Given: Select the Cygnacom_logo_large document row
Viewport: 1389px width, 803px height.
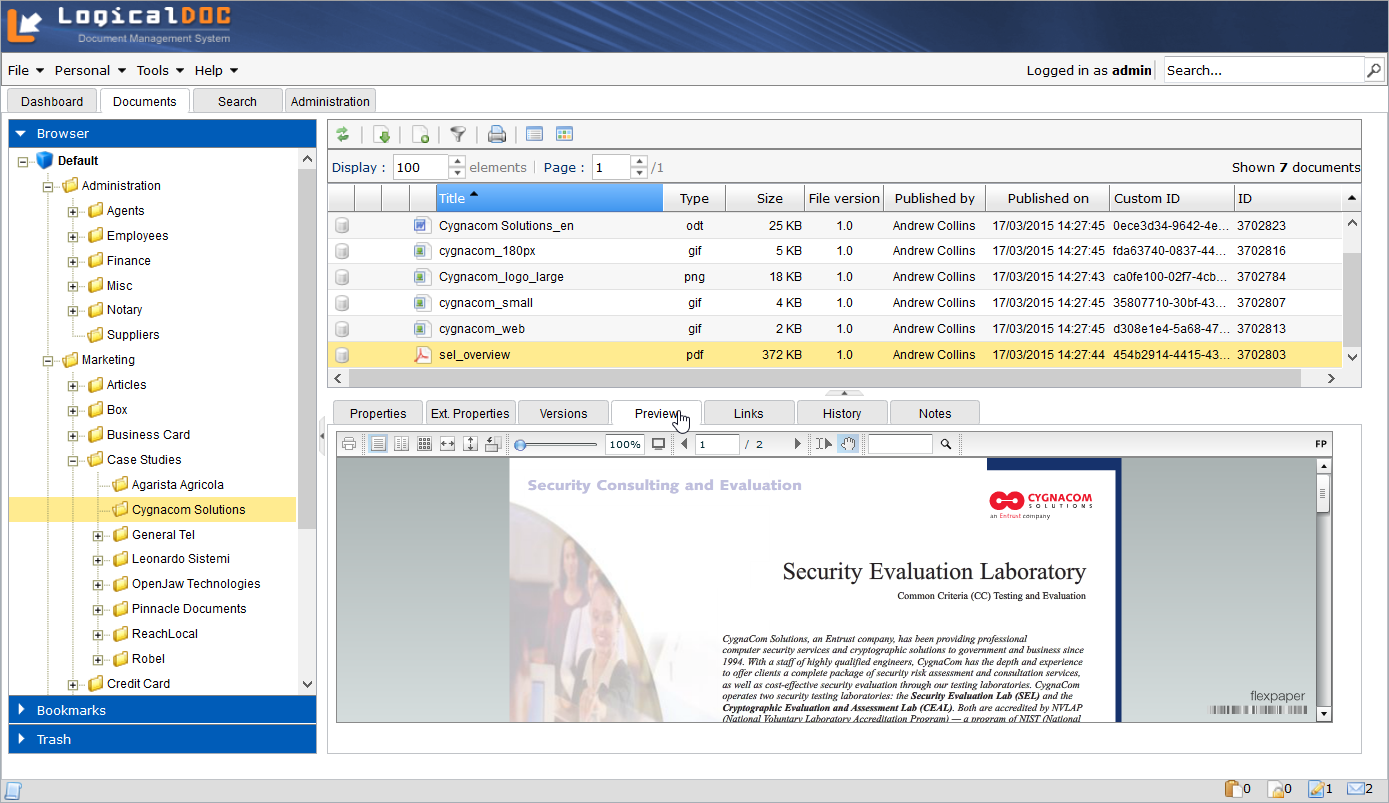Looking at the screenshot, I should (x=835, y=277).
